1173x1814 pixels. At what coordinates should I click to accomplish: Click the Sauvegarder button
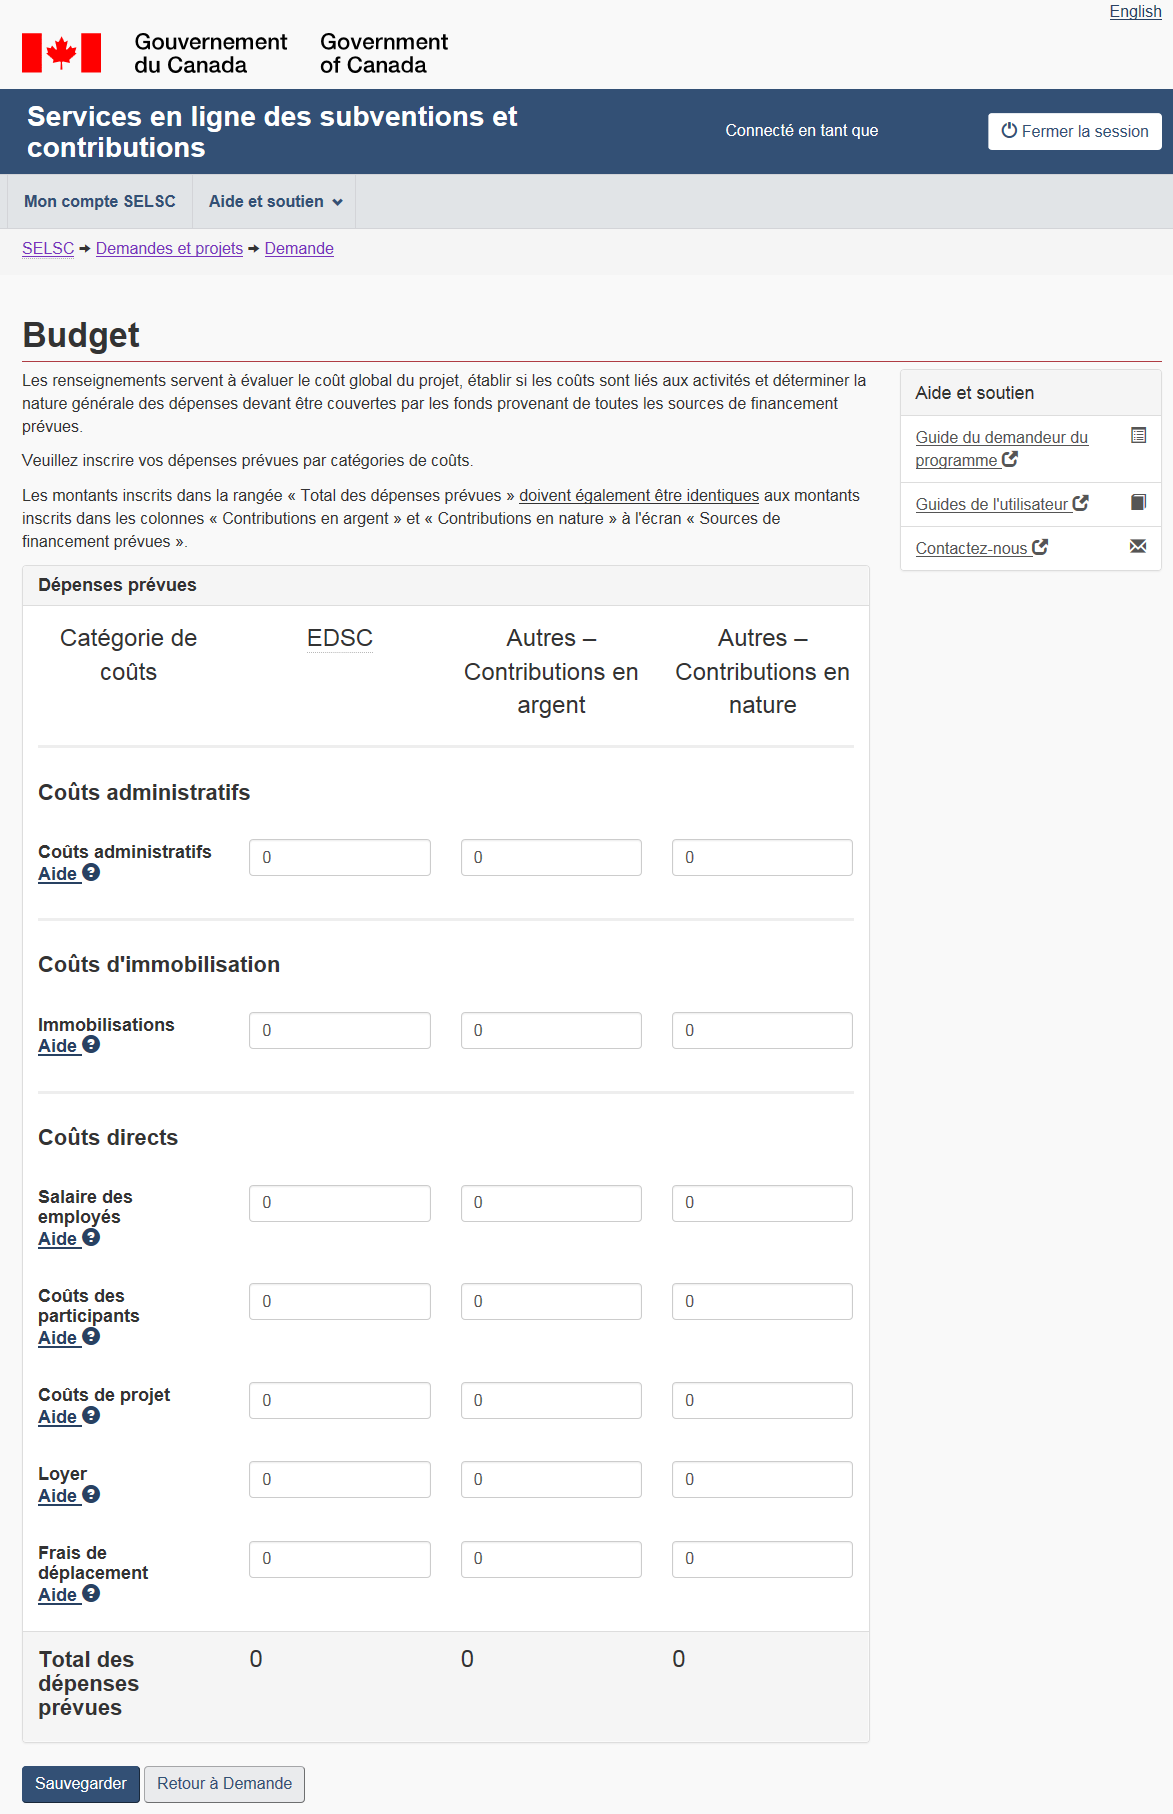point(81,1784)
